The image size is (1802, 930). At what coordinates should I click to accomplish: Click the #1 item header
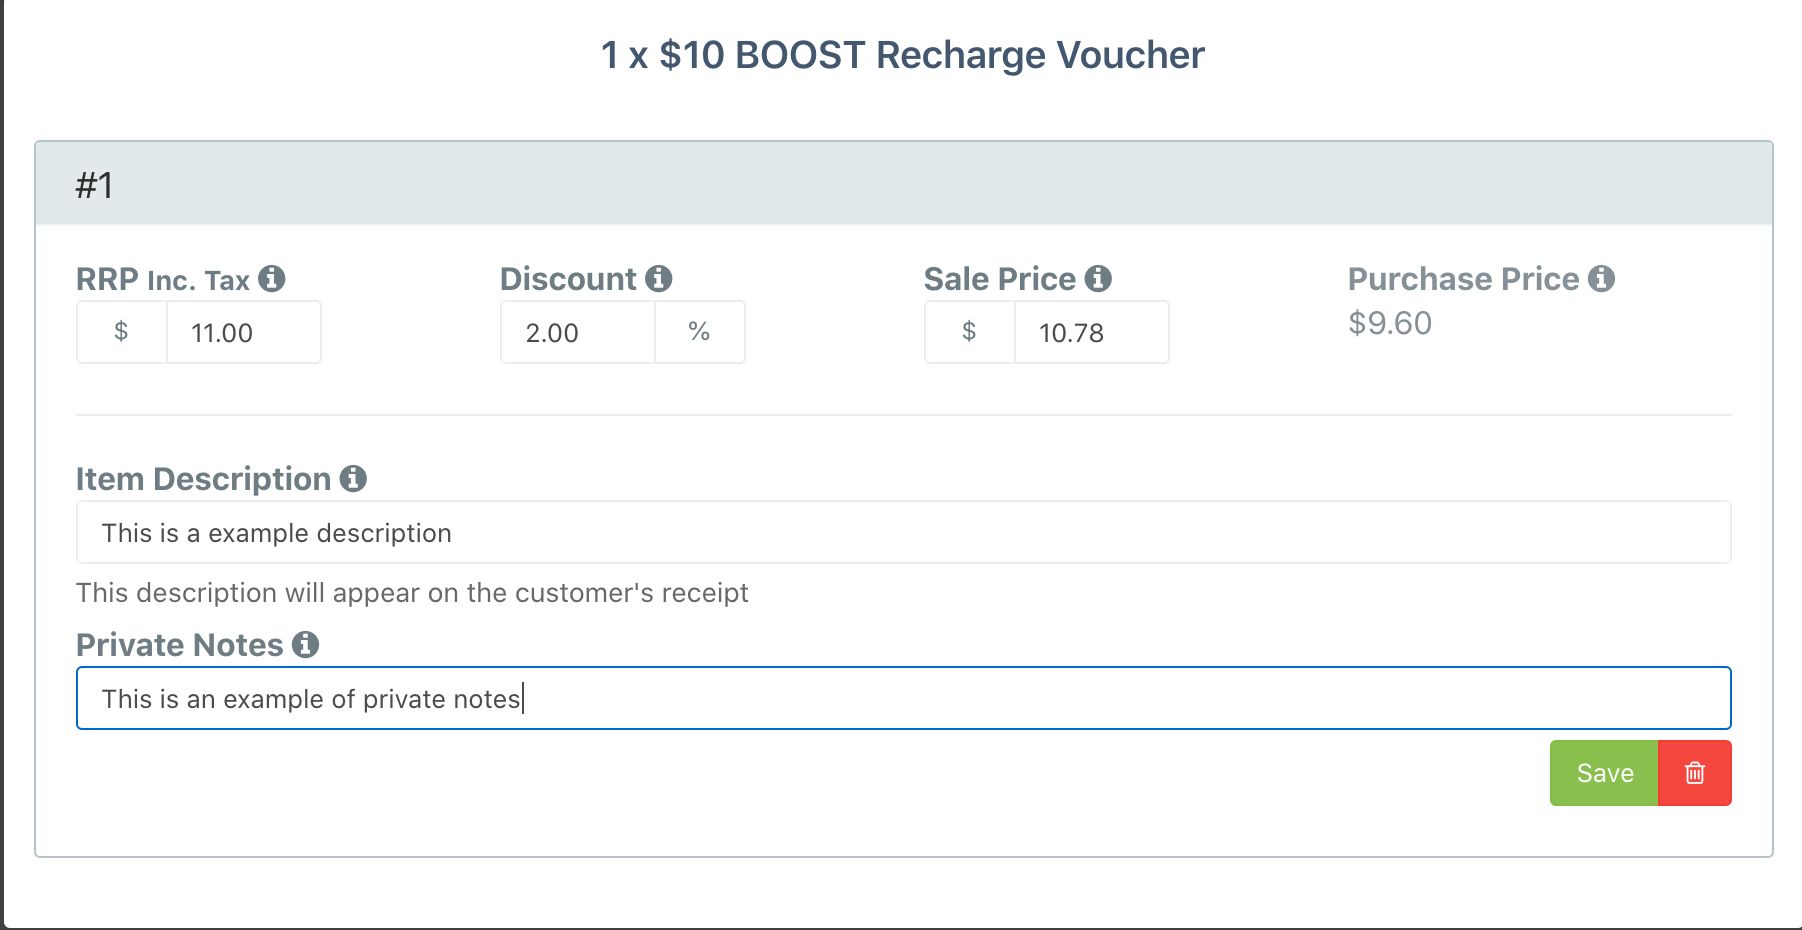tap(904, 184)
